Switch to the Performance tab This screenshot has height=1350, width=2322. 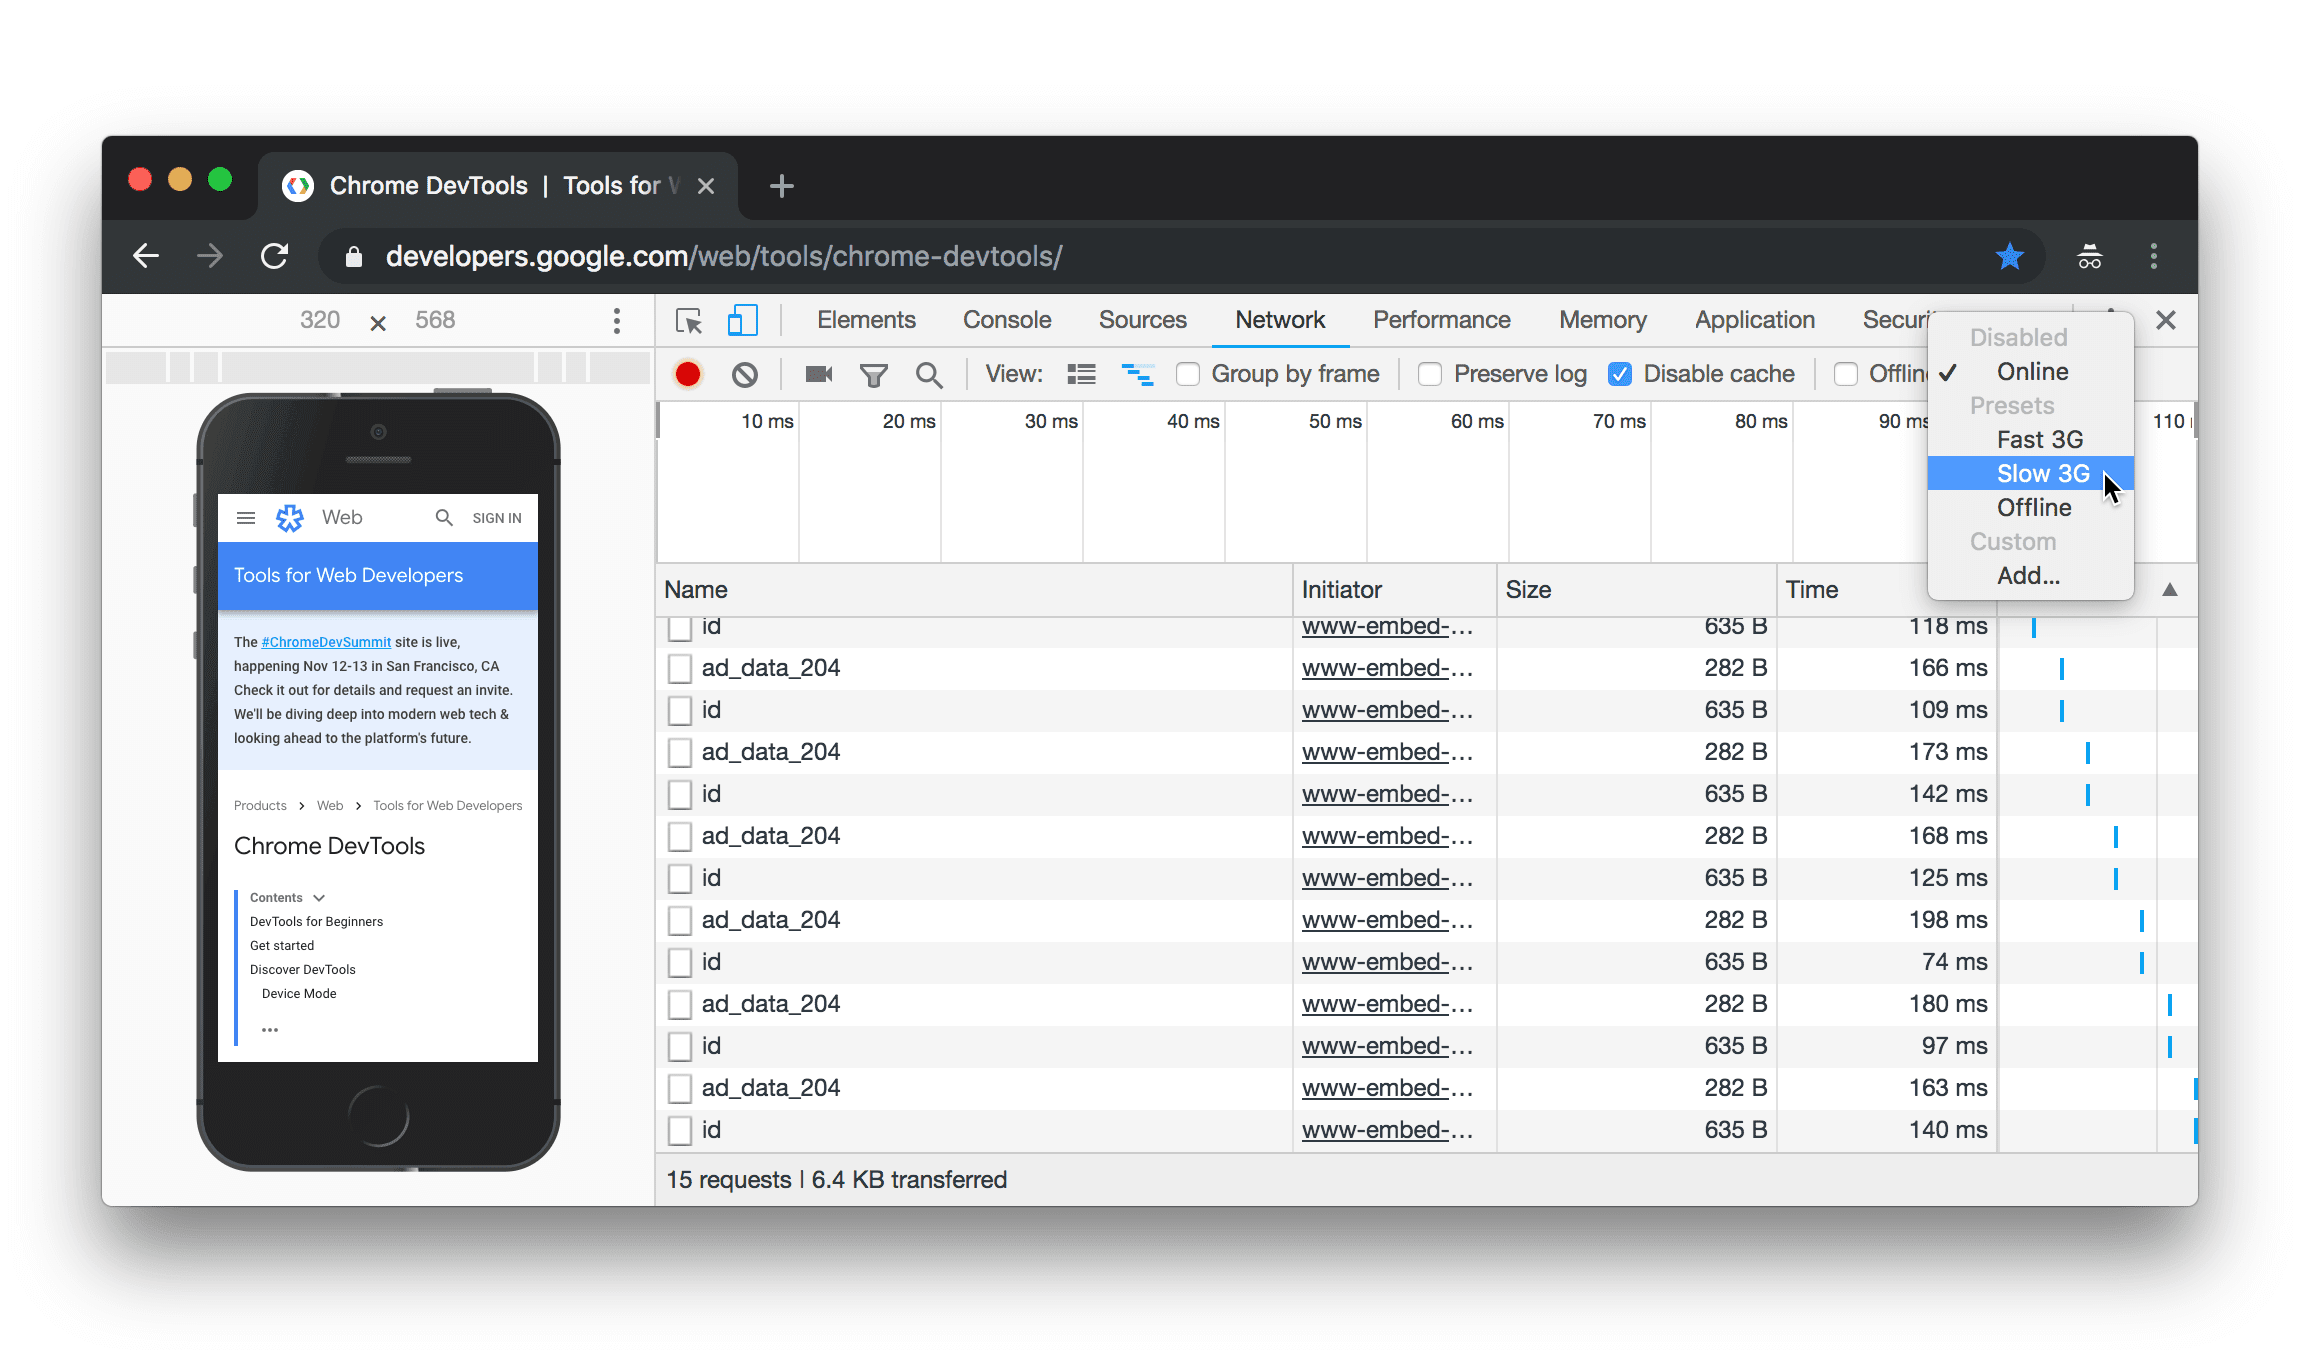pos(1440,320)
